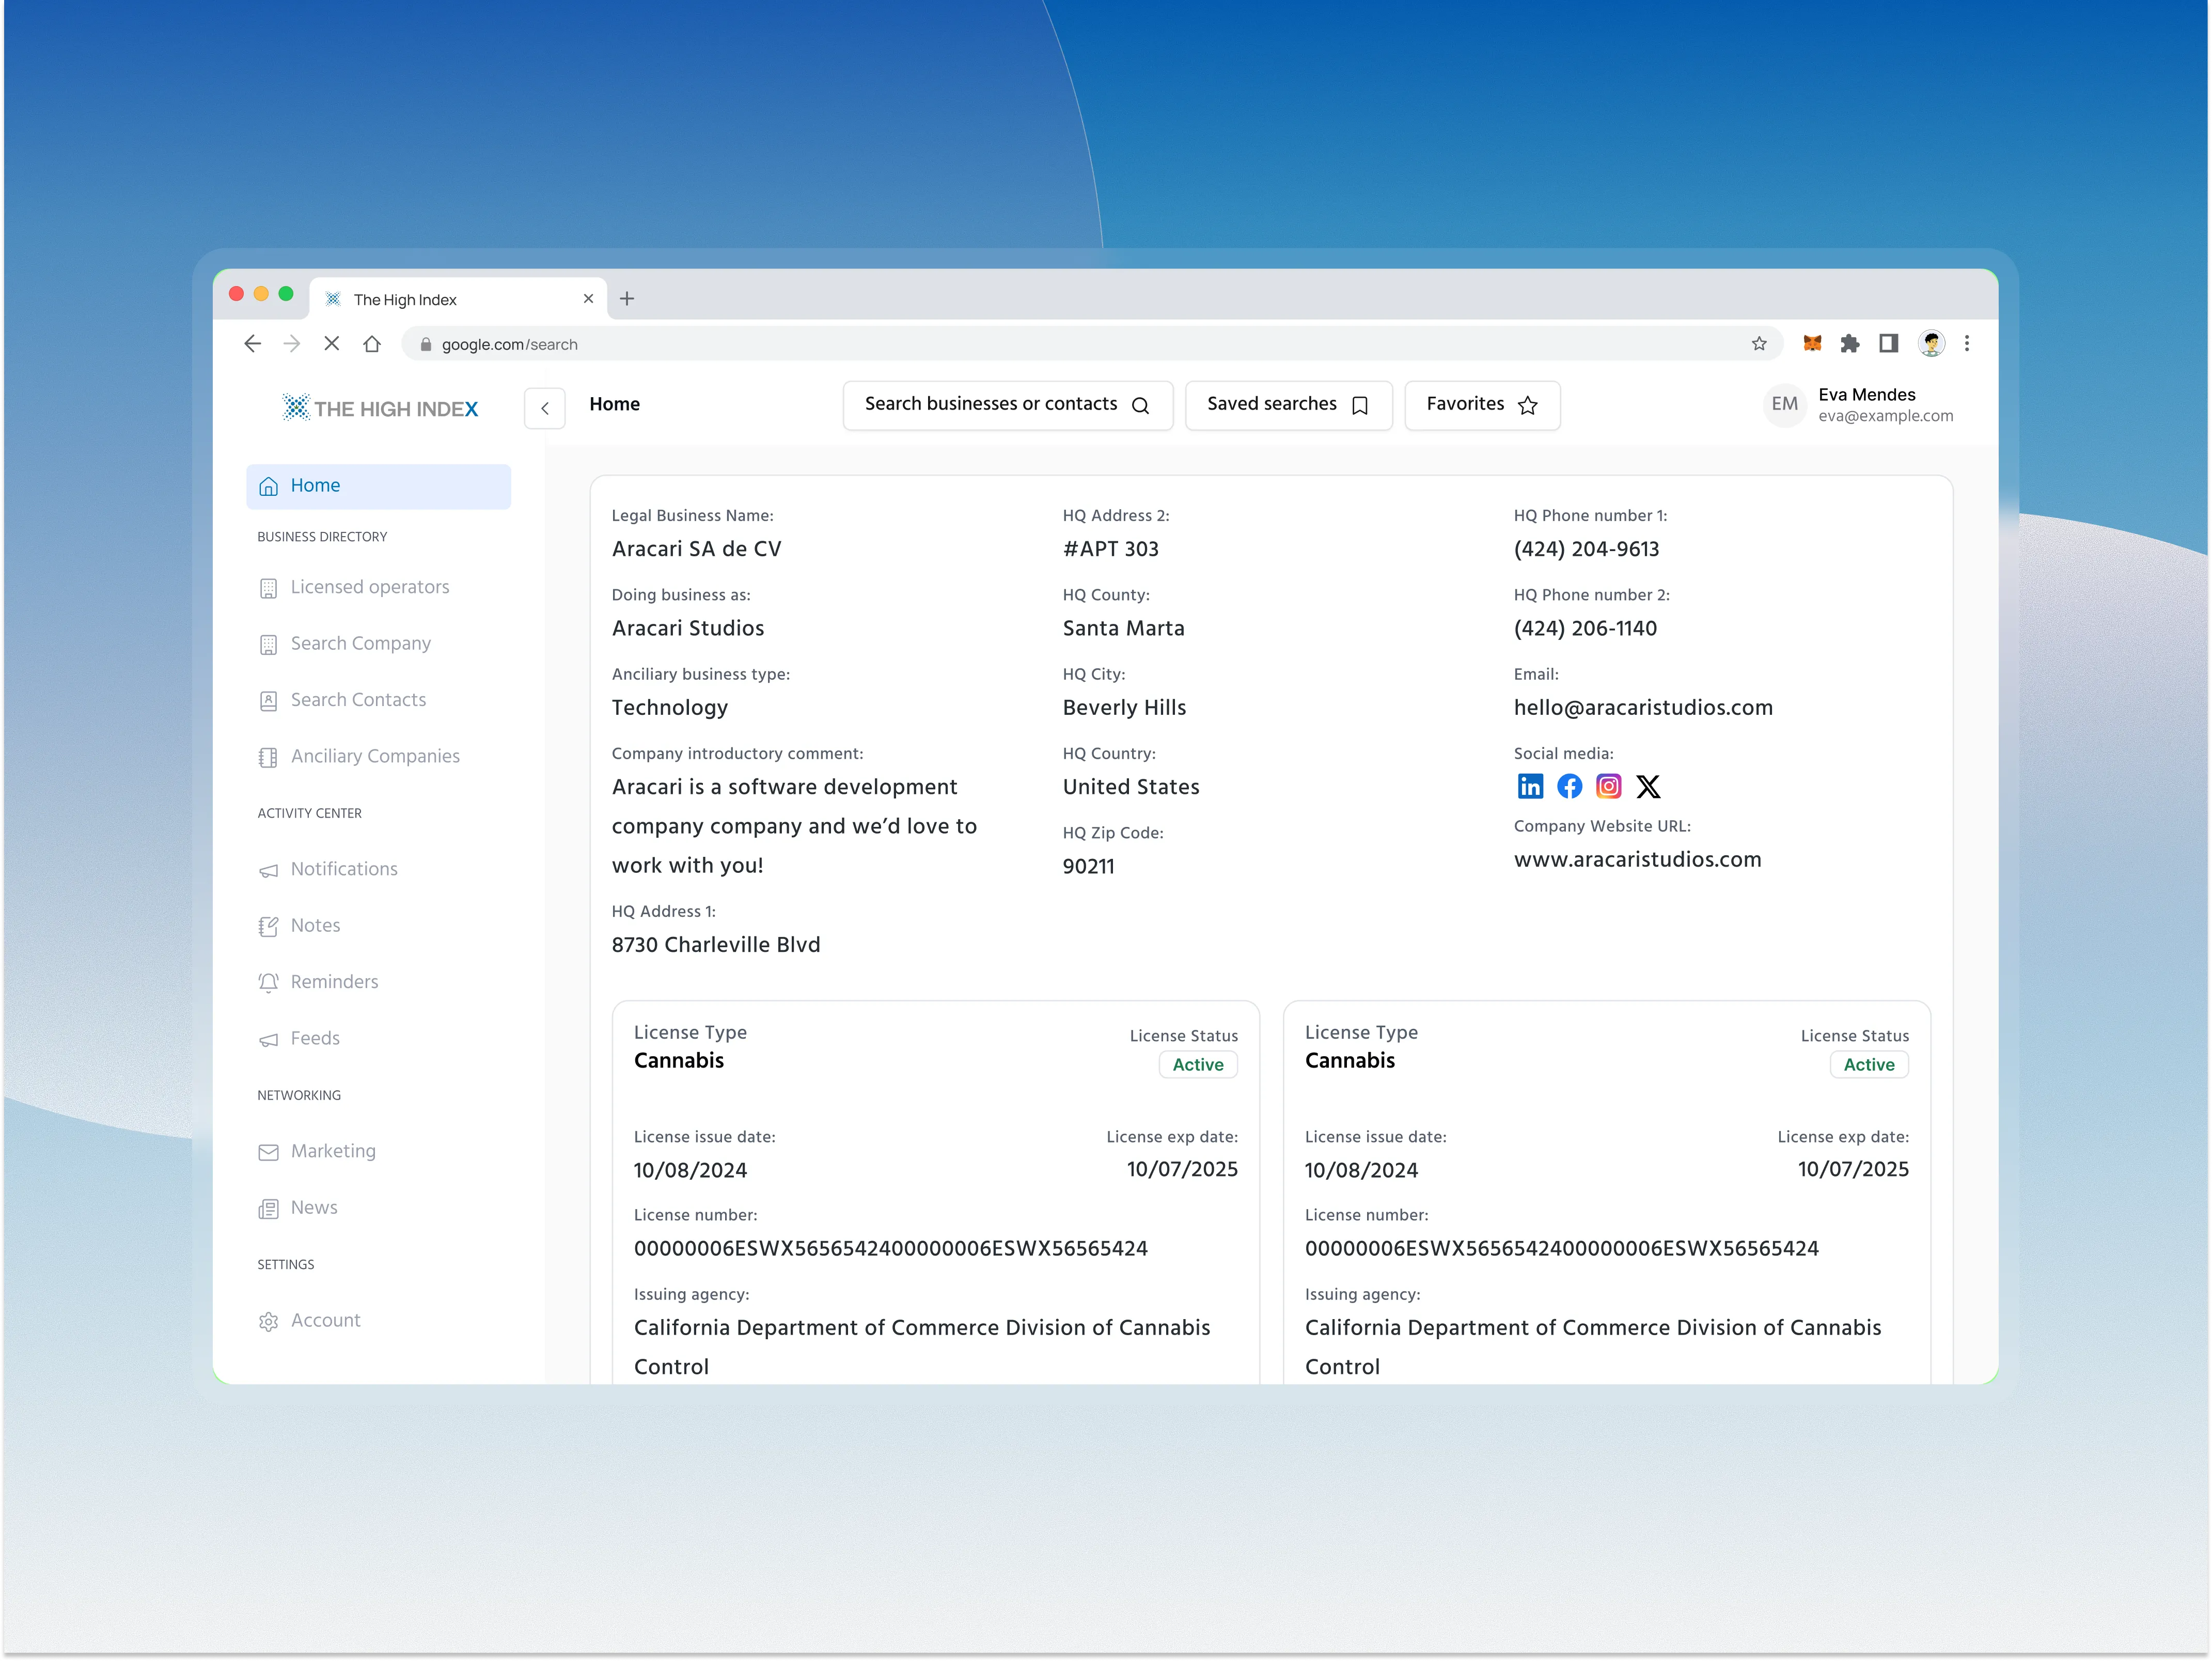Open the X (Twitter) social icon
This screenshot has height=1661, width=2212.
(1648, 786)
